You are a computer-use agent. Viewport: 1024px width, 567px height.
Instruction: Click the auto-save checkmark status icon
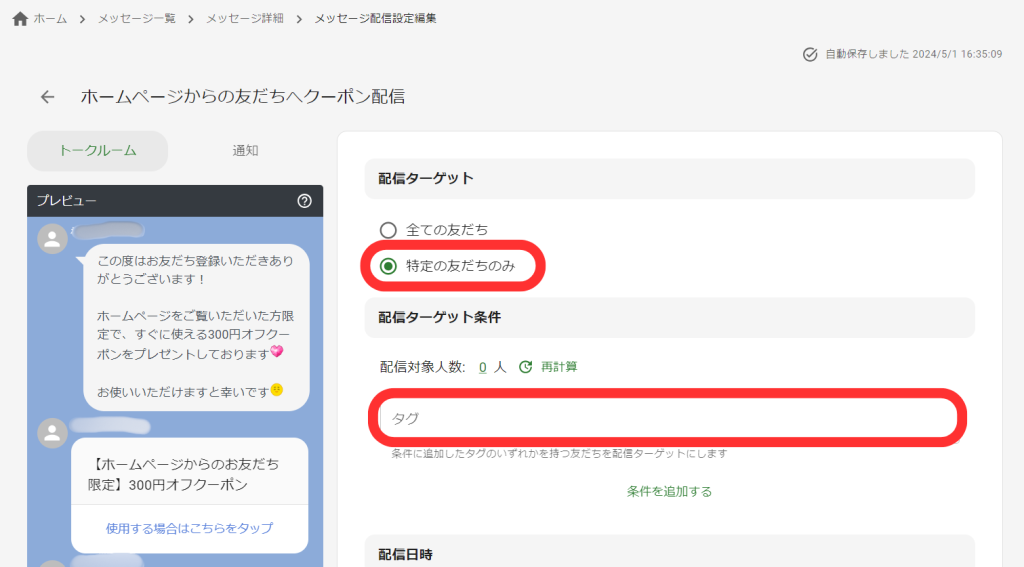click(x=810, y=54)
